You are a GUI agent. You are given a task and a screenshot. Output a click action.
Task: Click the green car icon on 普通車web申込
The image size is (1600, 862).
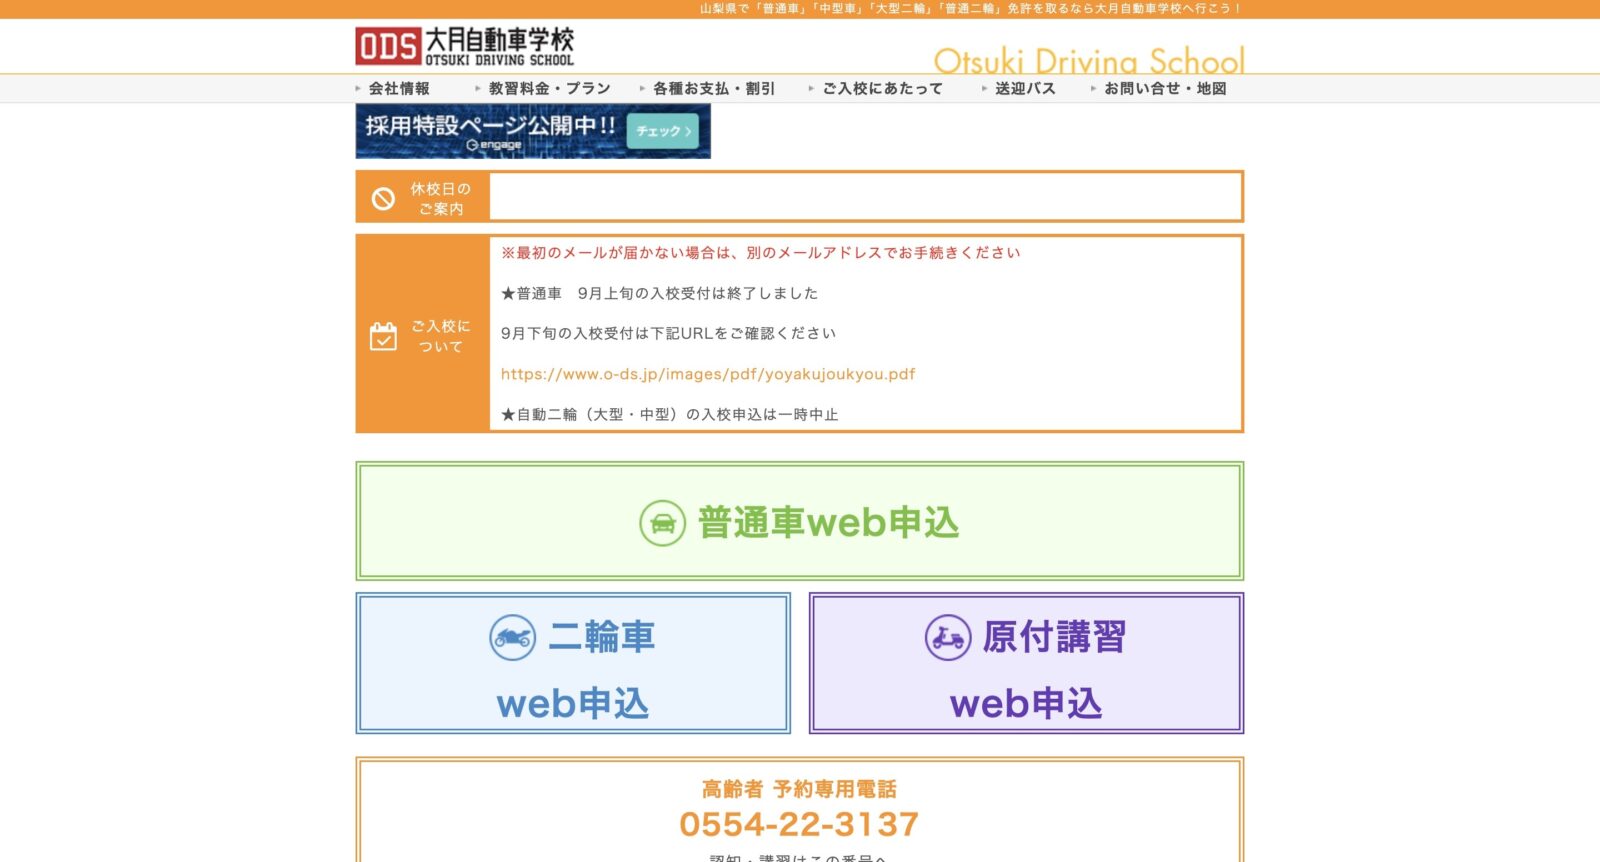[662, 523]
